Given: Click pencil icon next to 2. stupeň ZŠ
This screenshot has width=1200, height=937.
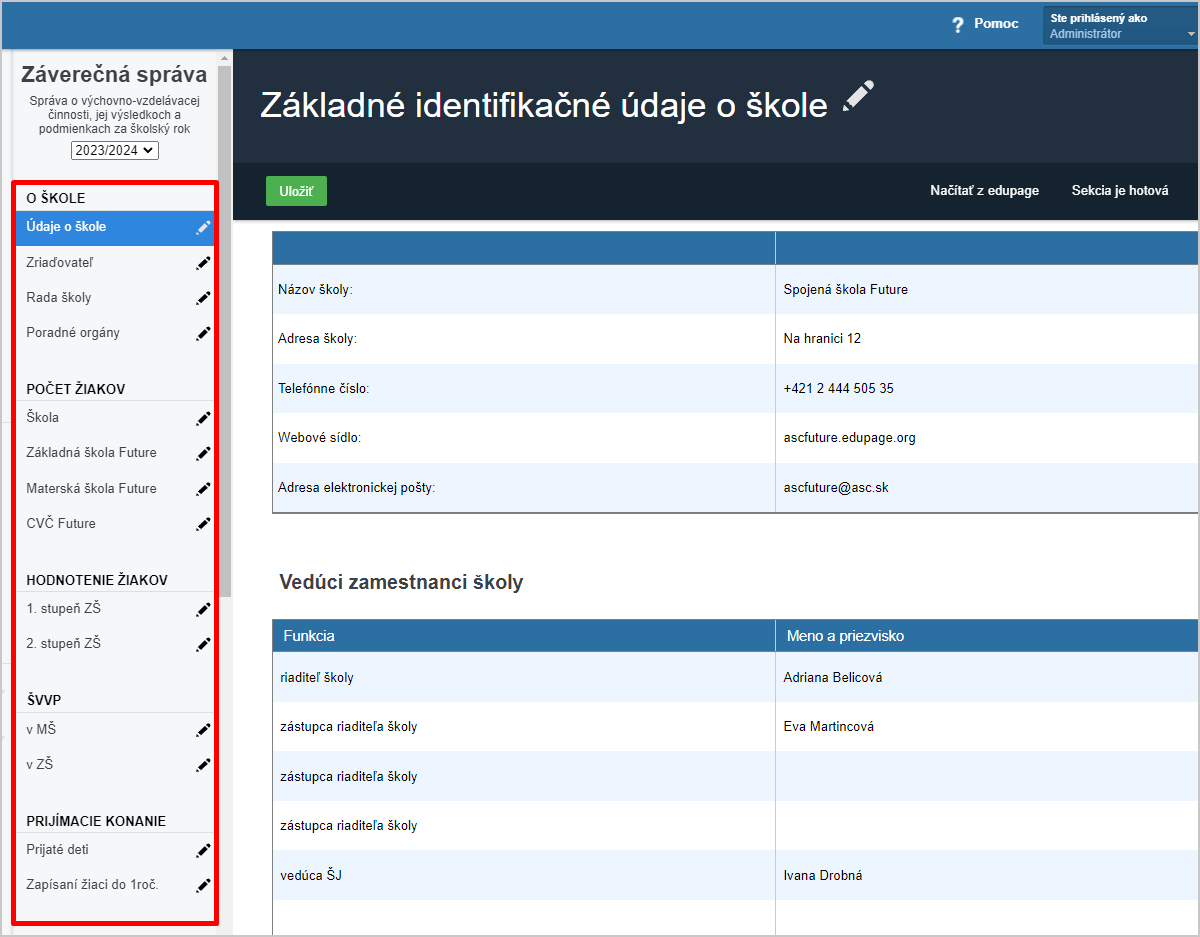Looking at the screenshot, I should pyautogui.click(x=203, y=644).
